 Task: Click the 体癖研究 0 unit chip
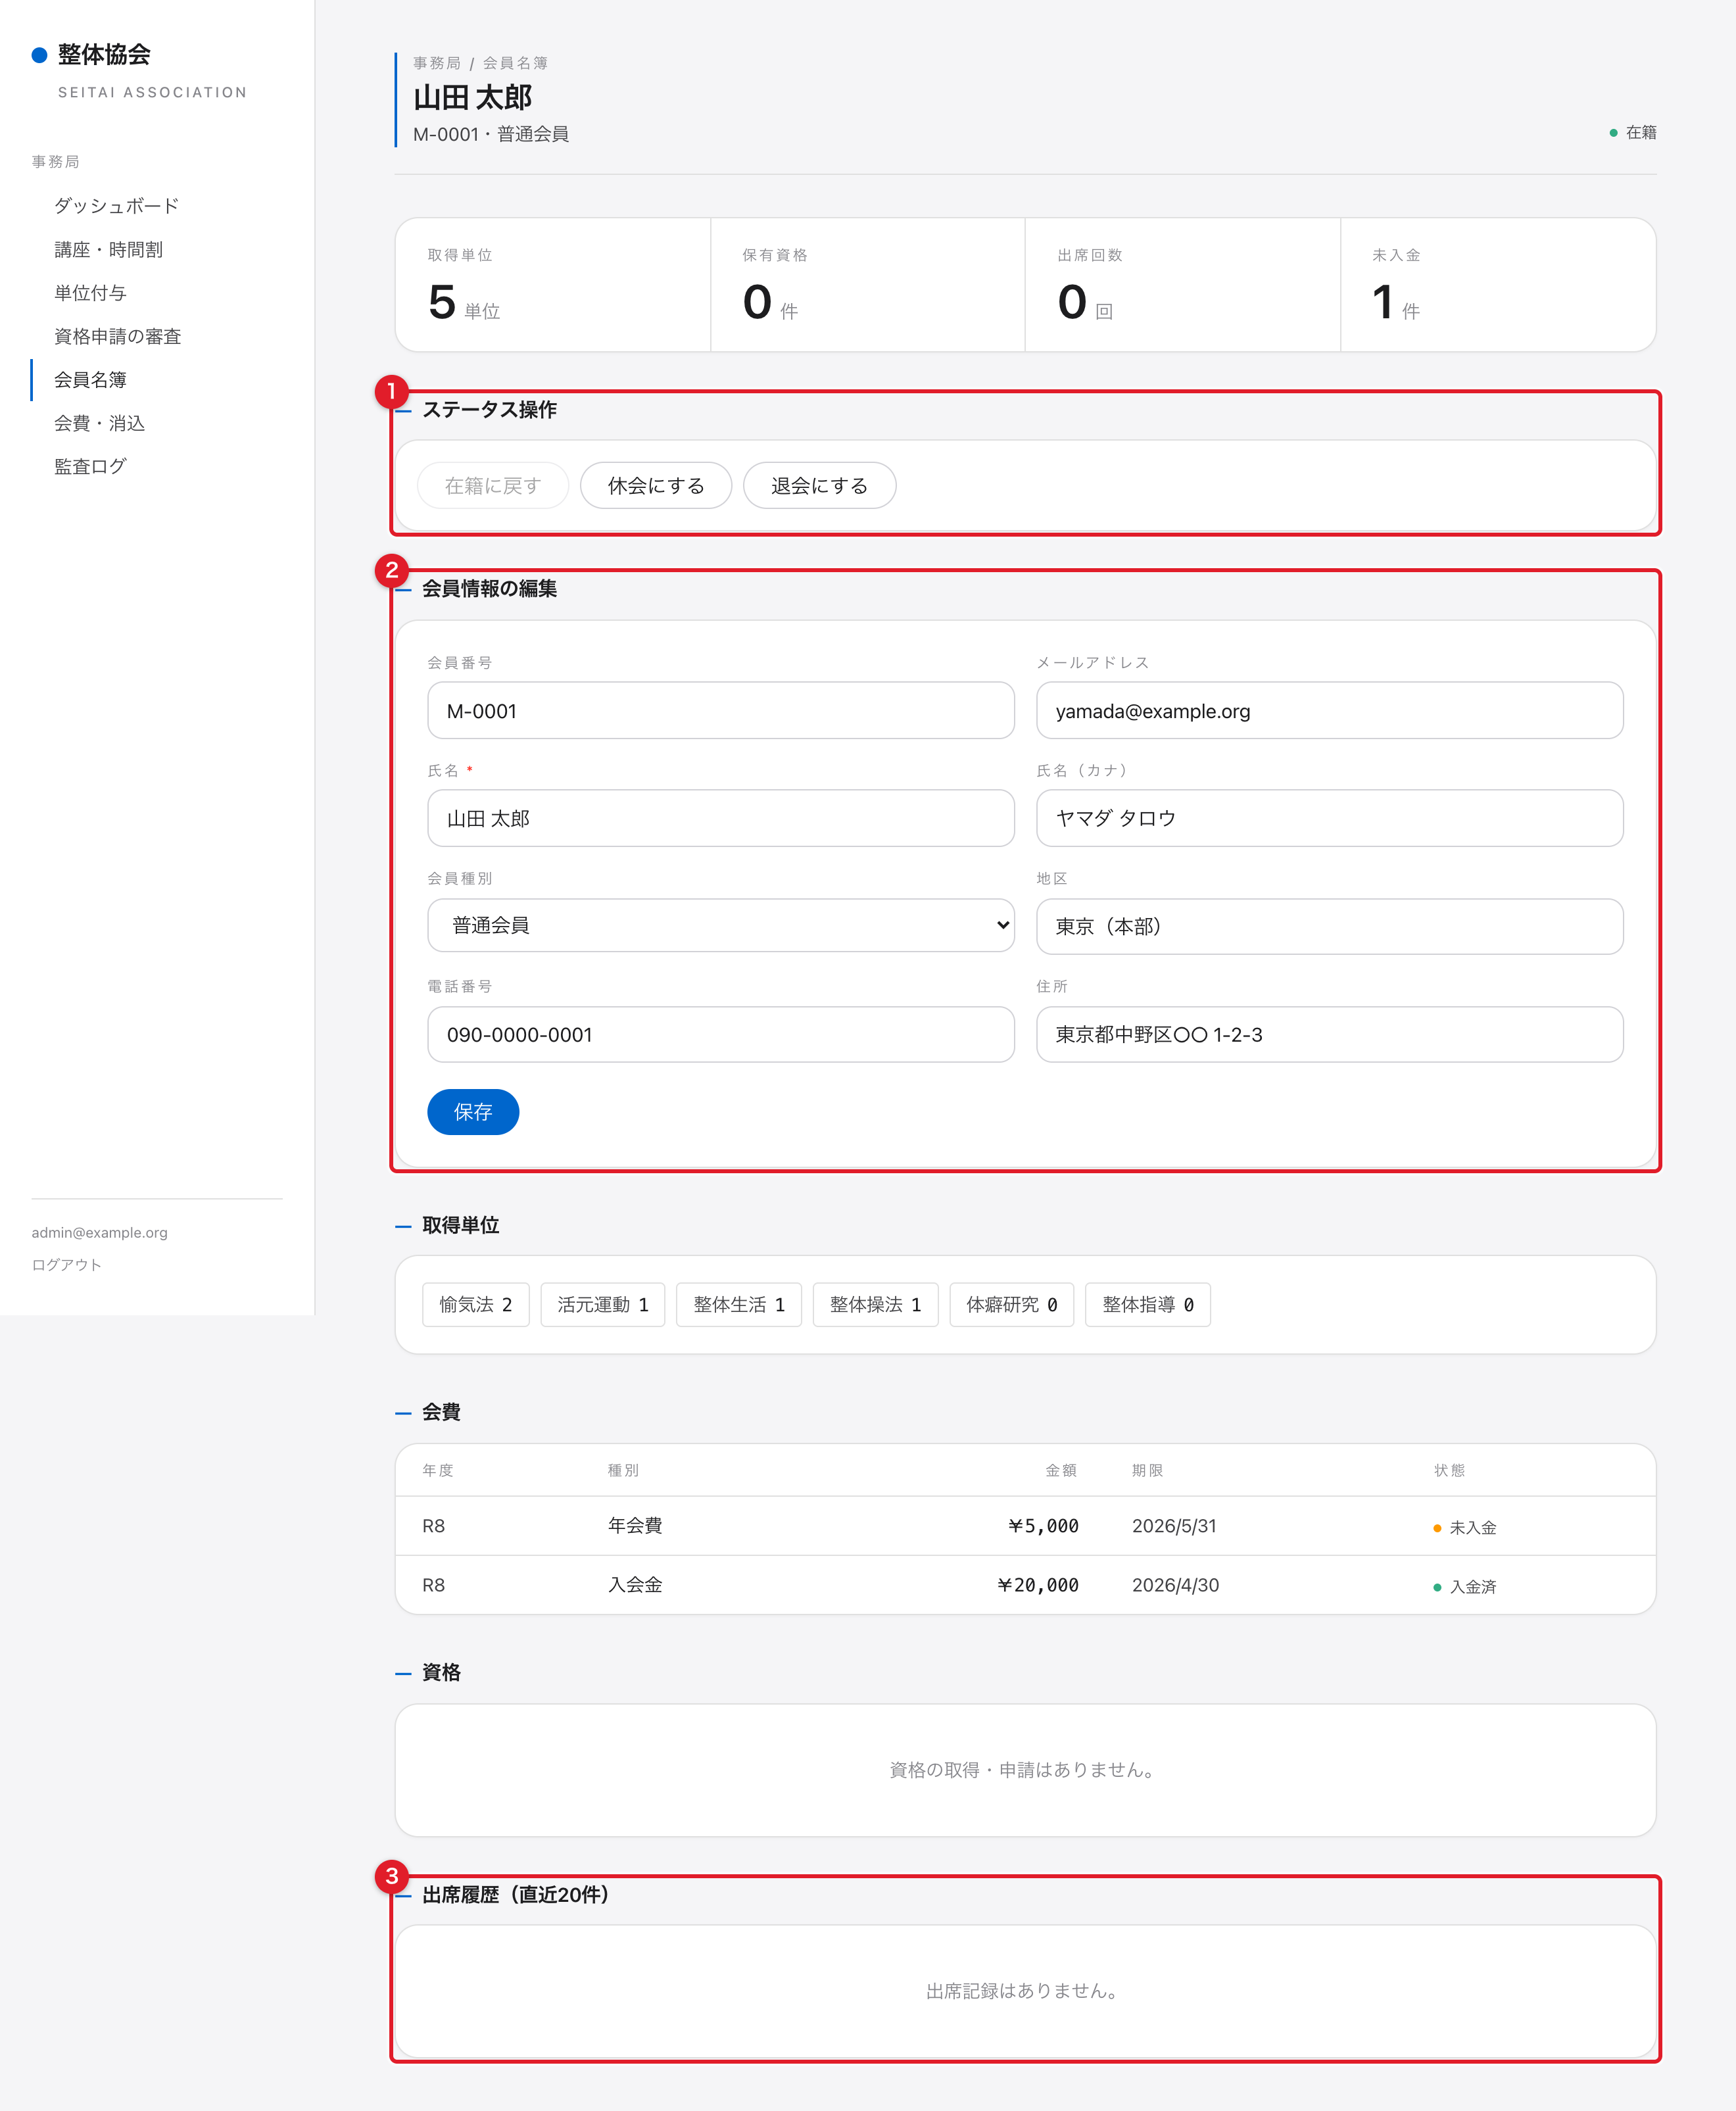coord(1012,1305)
